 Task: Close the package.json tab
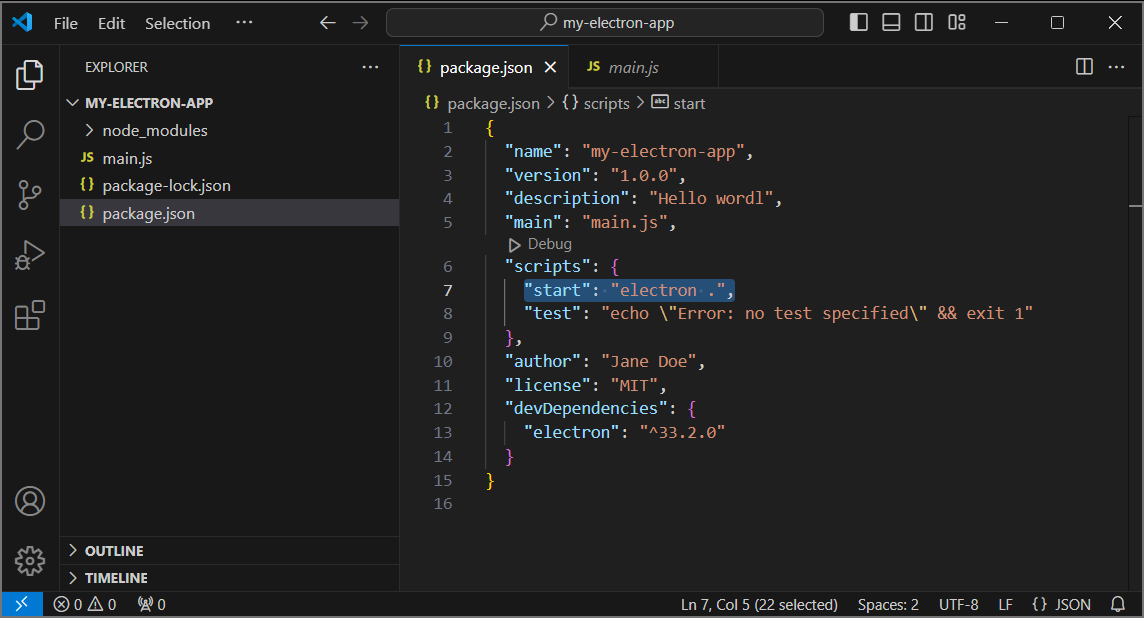(x=550, y=67)
